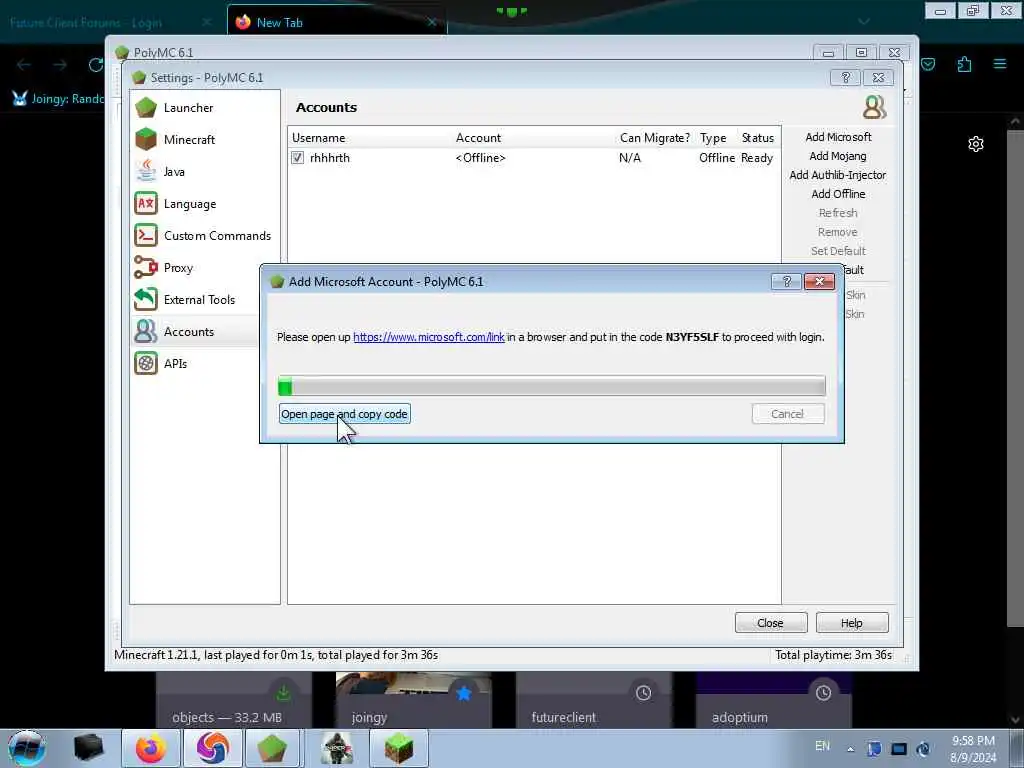Cancel the Add Microsoft Account dialog
This screenshot has height=768, width=1024.
coord(788,414)
